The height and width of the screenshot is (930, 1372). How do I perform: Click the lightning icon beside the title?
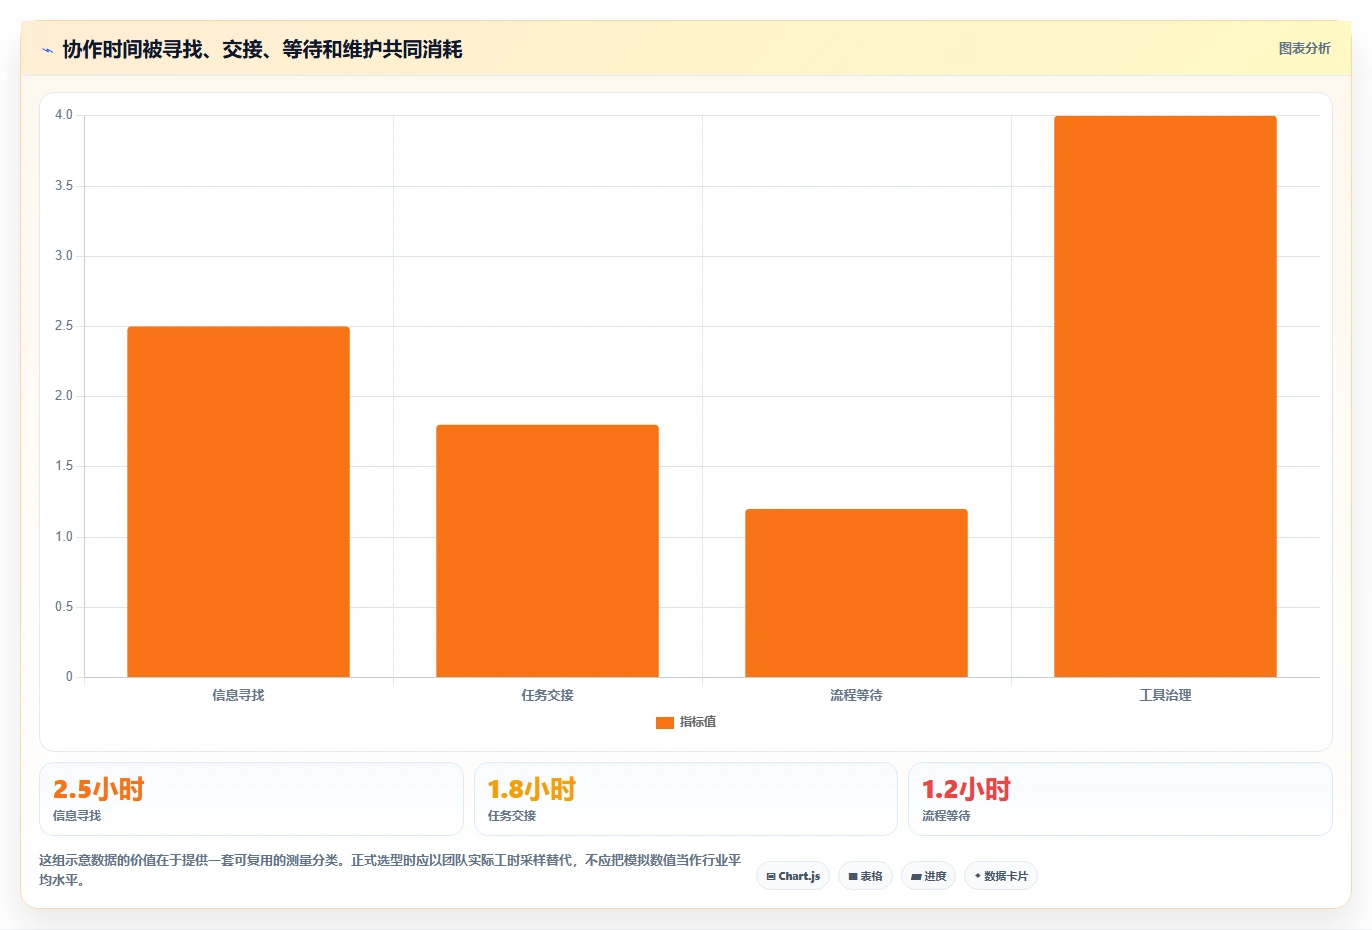click(x=47, y=50)
